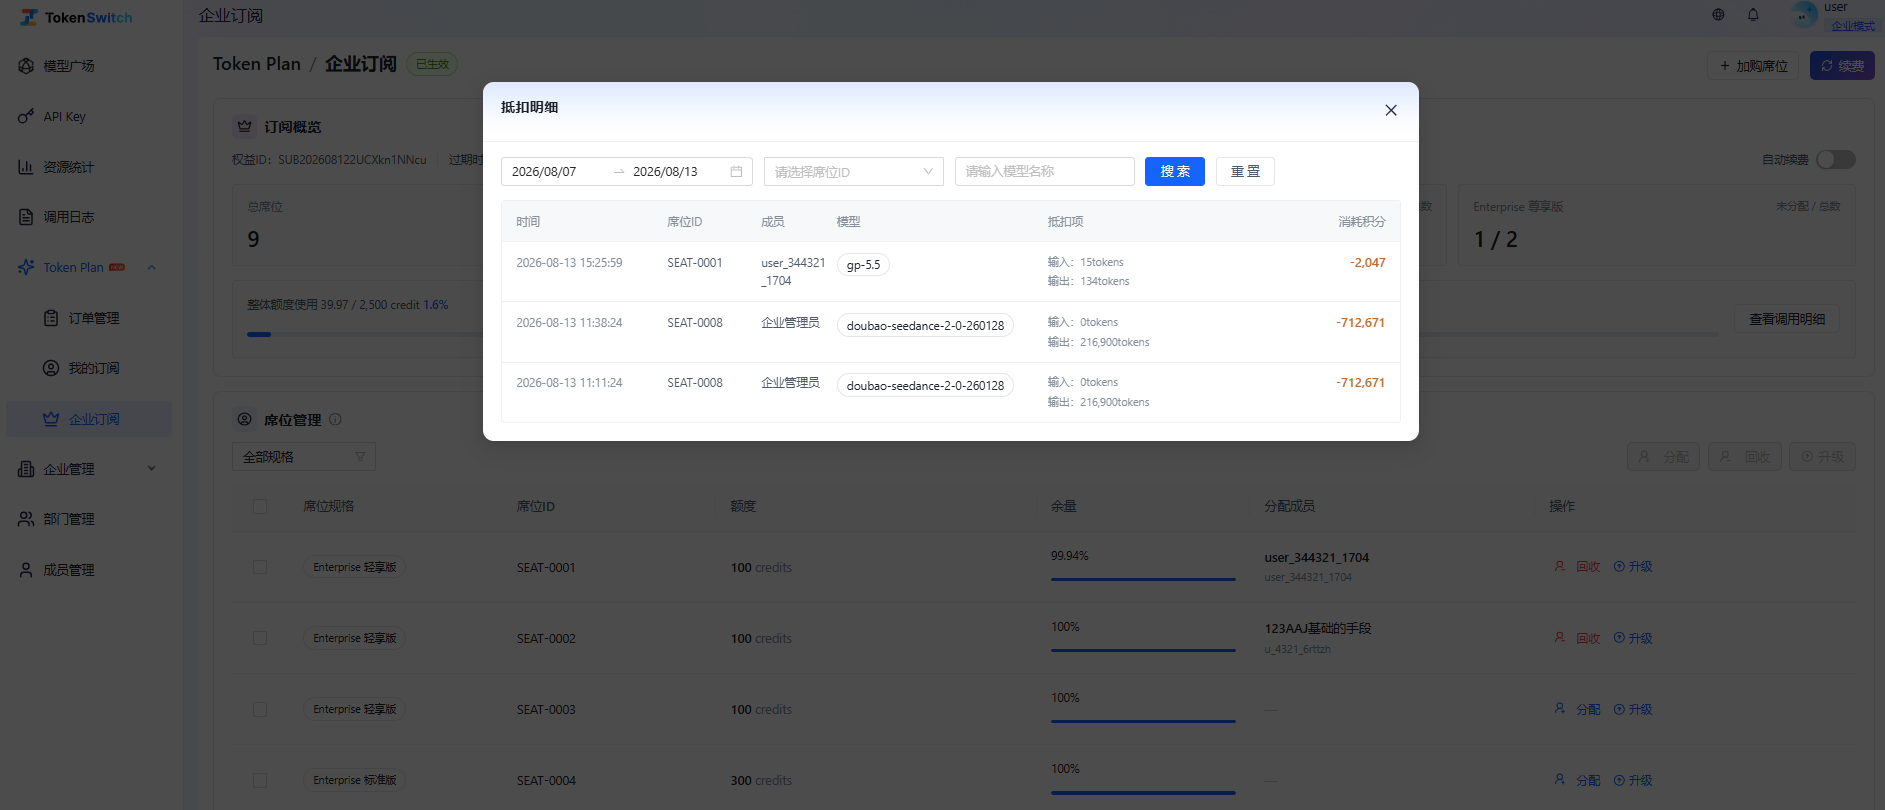Screen dimensions: 1885x810
Task: Click the TokenSwitch logo
Action: click(x=76, y=17)
